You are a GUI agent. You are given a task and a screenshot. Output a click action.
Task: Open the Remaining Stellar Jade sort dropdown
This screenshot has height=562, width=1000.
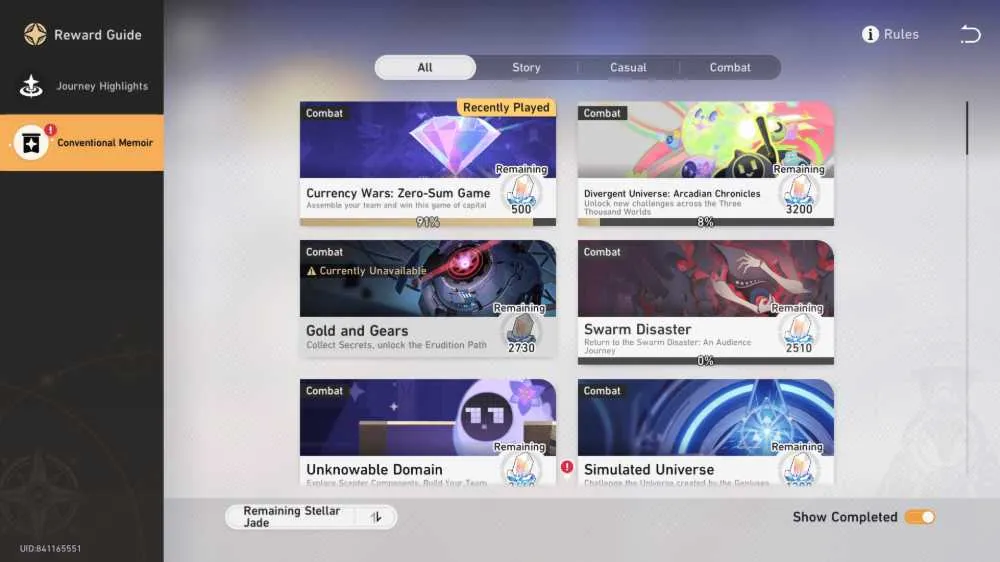click(311, 517)
